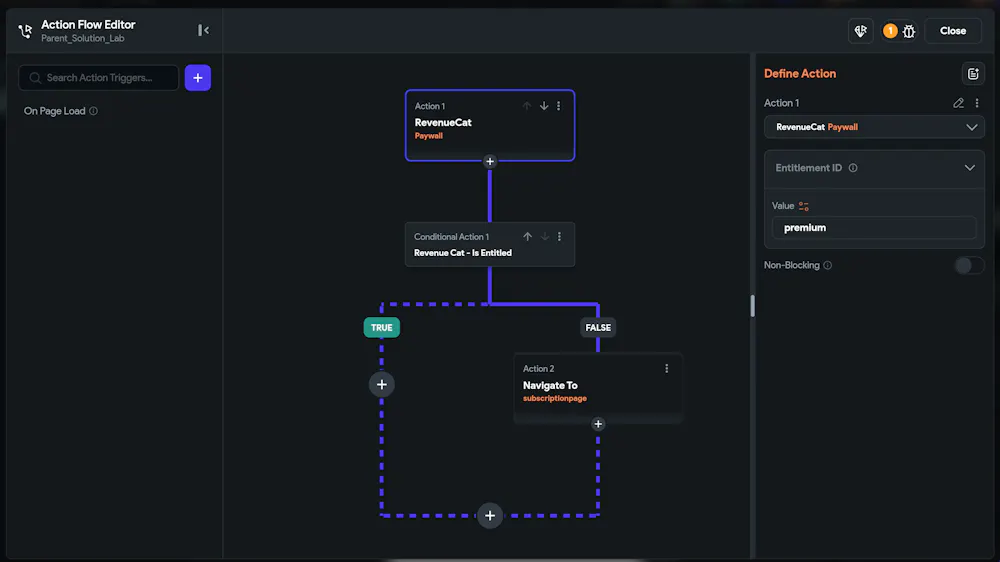Select the RevenueCat Paywall action card
This screenshot has width=1000, height=562.
(490, 126)
